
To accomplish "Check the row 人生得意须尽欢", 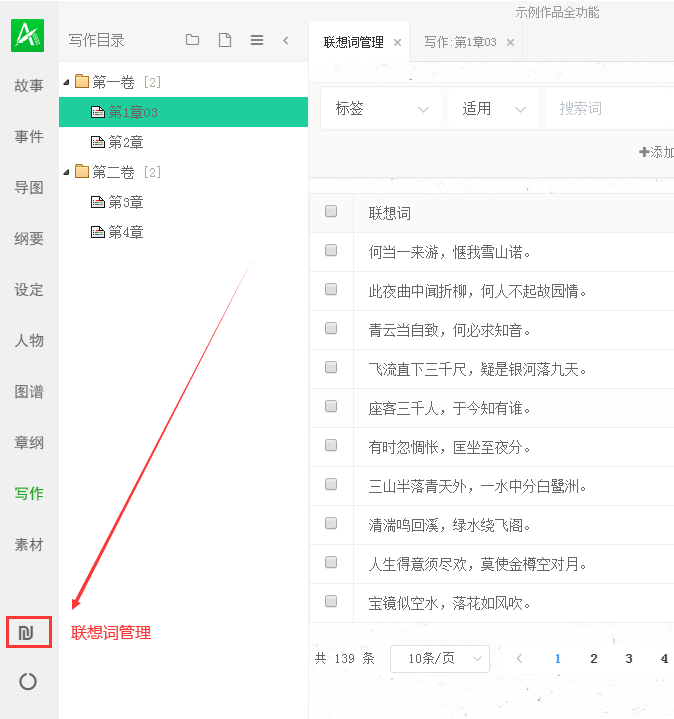I will [x=331, y=562].
